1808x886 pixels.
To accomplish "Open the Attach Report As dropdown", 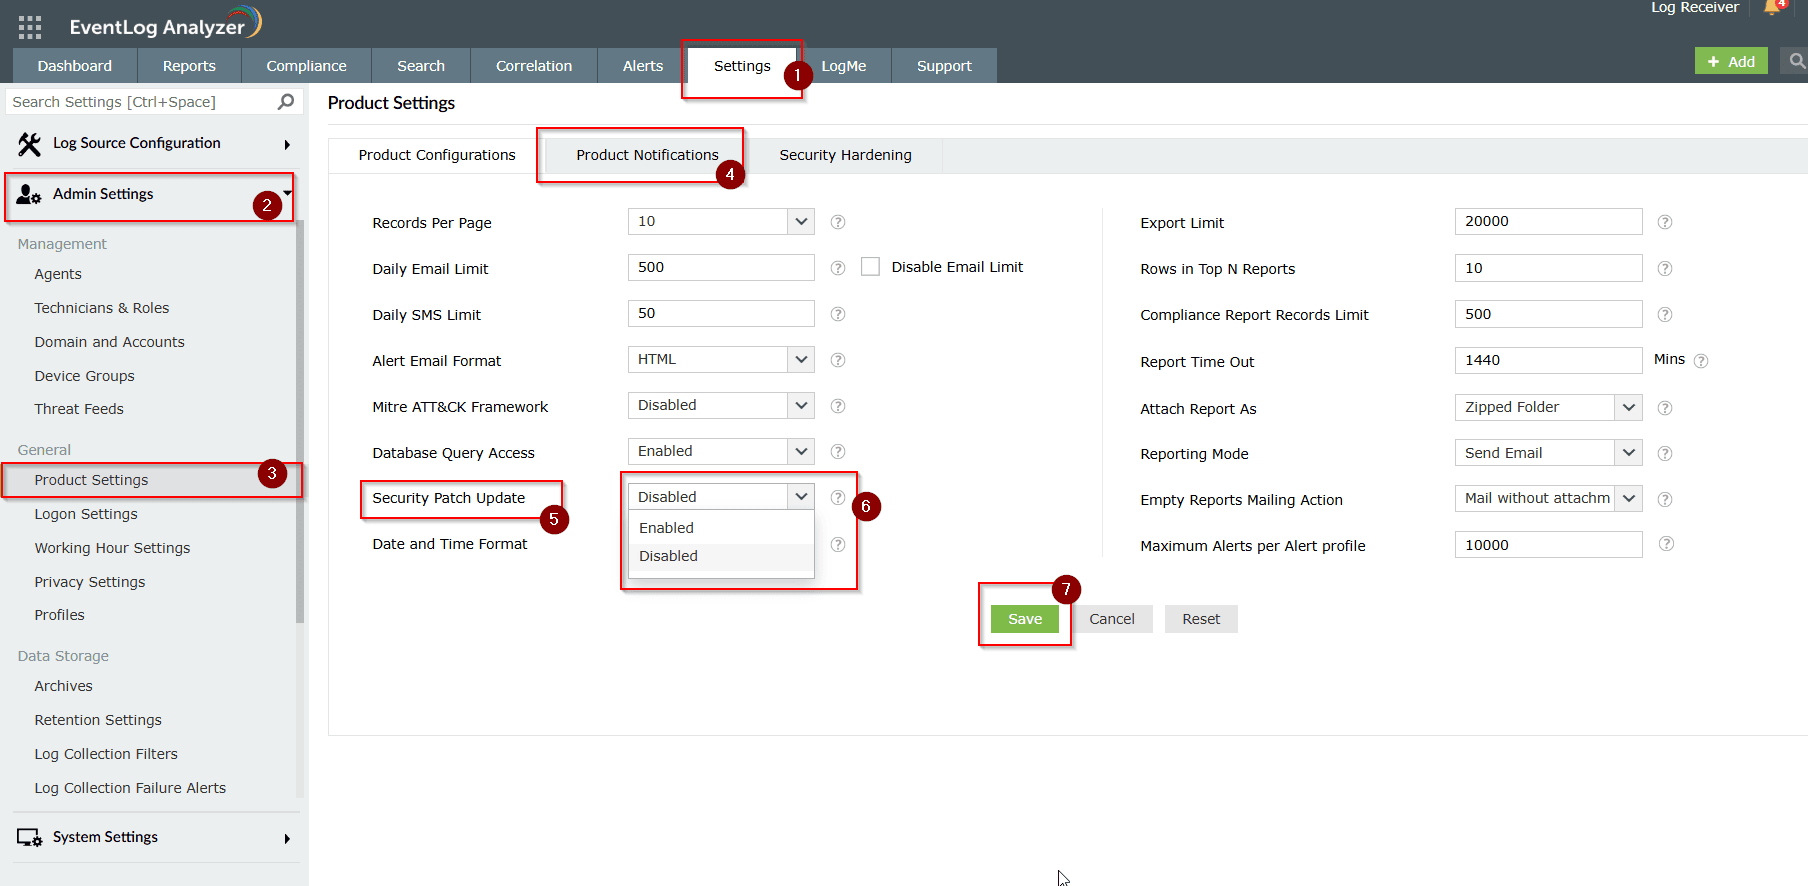I will coord(1547,408).
